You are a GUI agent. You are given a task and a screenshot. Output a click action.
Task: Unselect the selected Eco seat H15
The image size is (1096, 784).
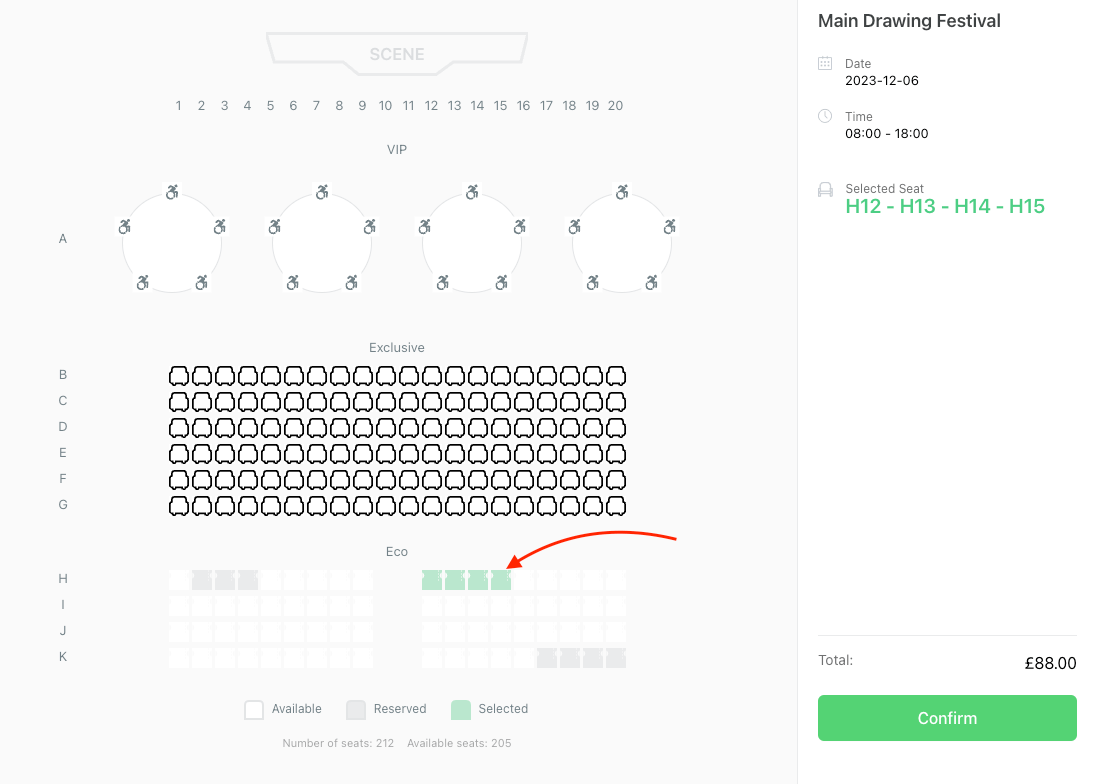pyautogui.click(x=501, y=580)
